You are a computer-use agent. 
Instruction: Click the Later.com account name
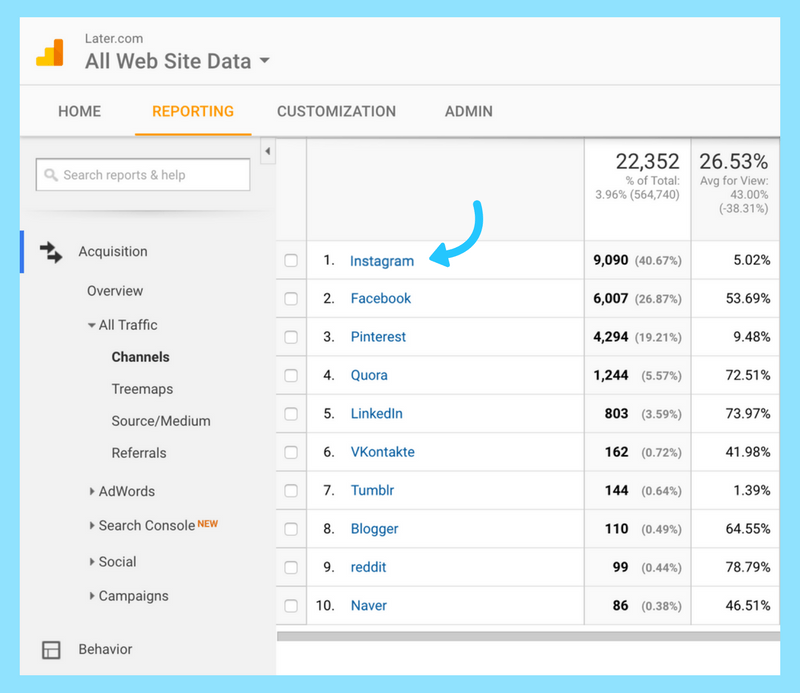[114, 39]
